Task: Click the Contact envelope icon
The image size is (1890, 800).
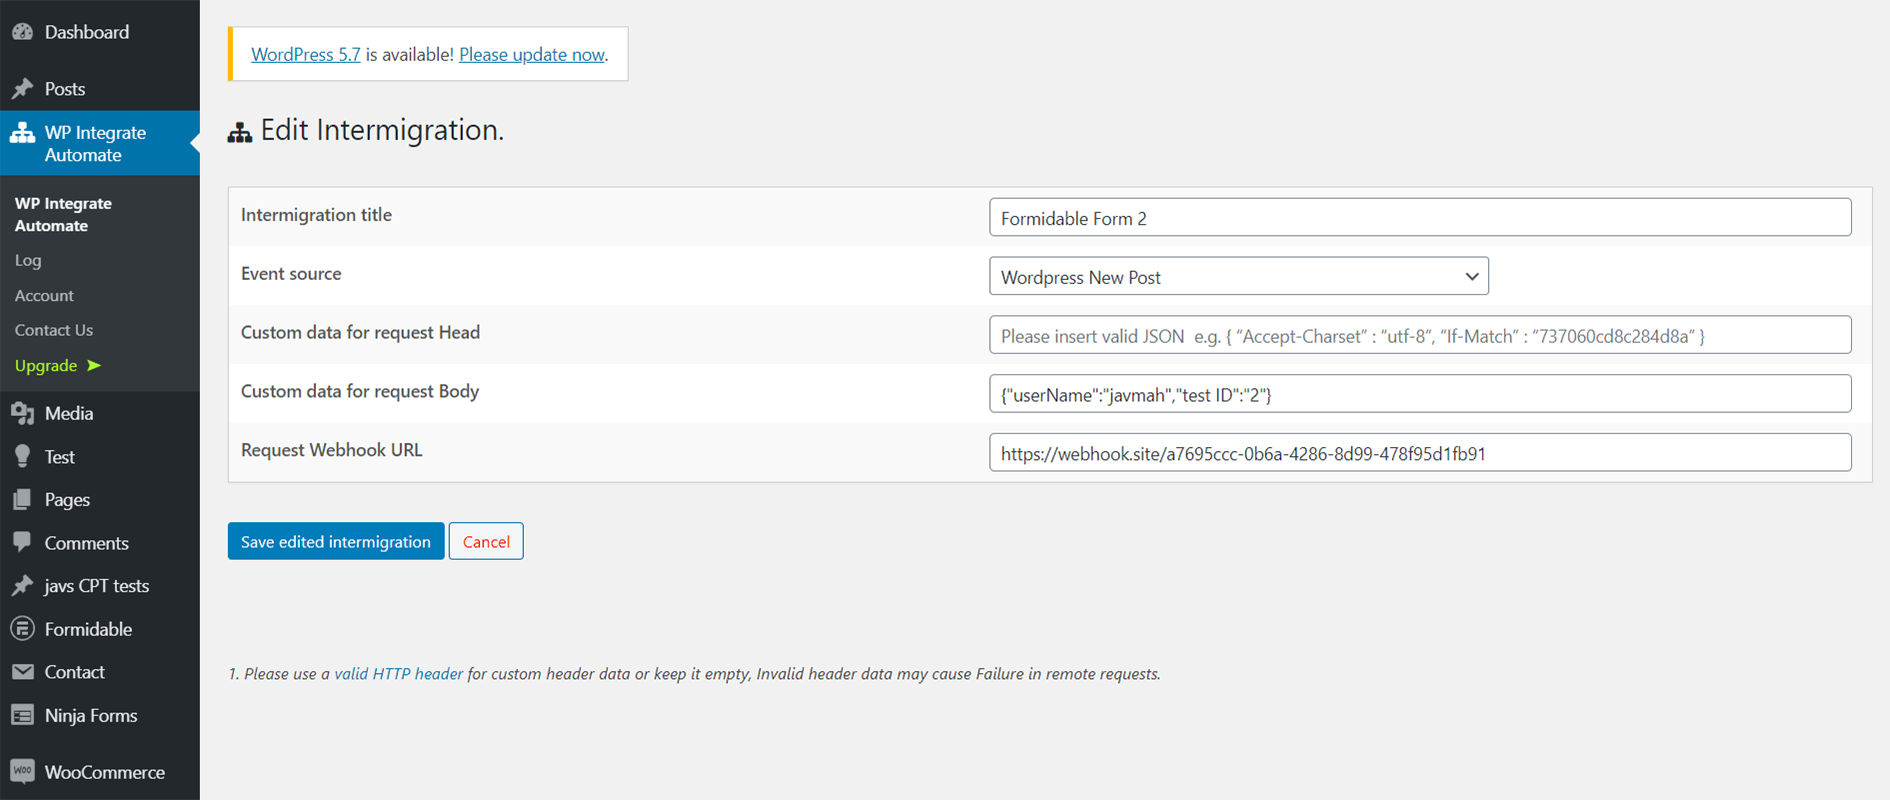Action: coord(23,672)
